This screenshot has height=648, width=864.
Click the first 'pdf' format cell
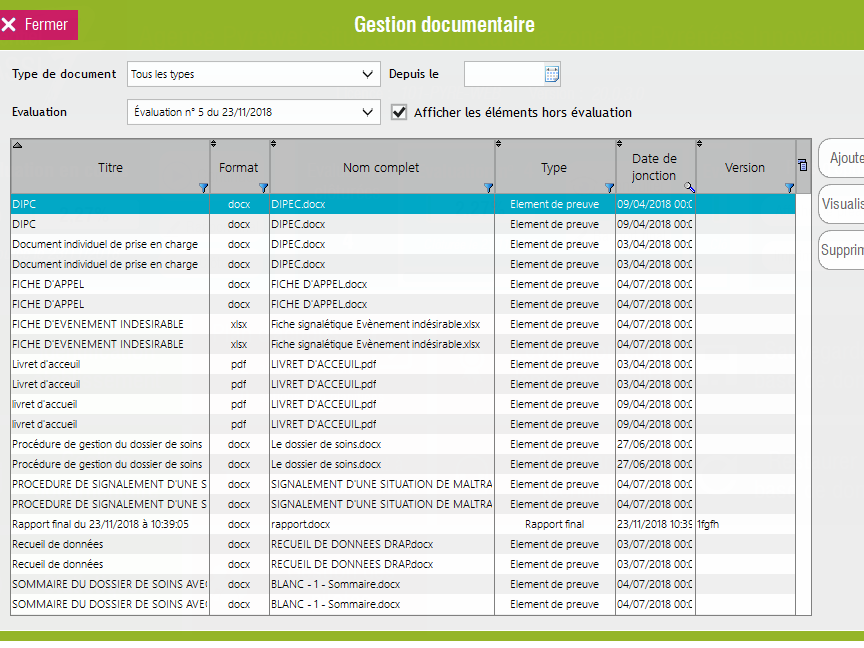pos(239,364)
